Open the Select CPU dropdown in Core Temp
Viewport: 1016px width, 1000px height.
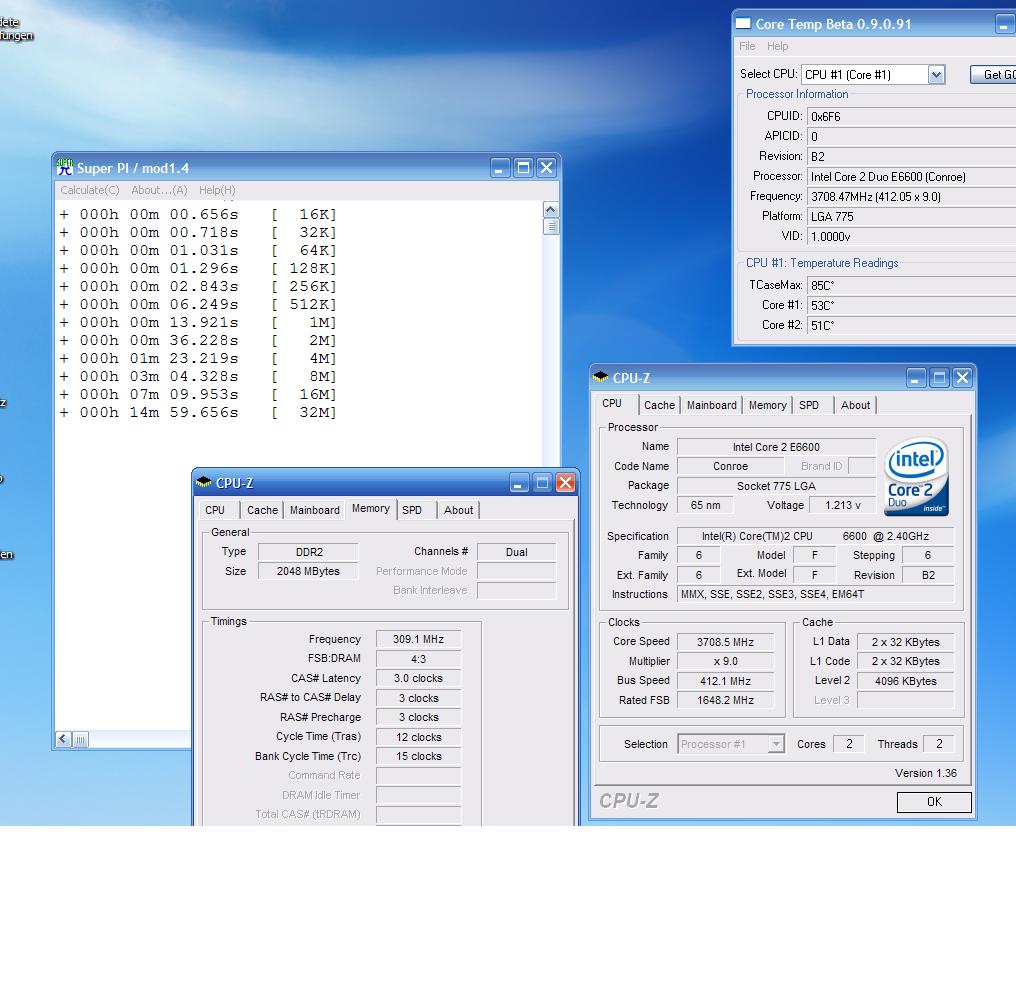point(936,75)
